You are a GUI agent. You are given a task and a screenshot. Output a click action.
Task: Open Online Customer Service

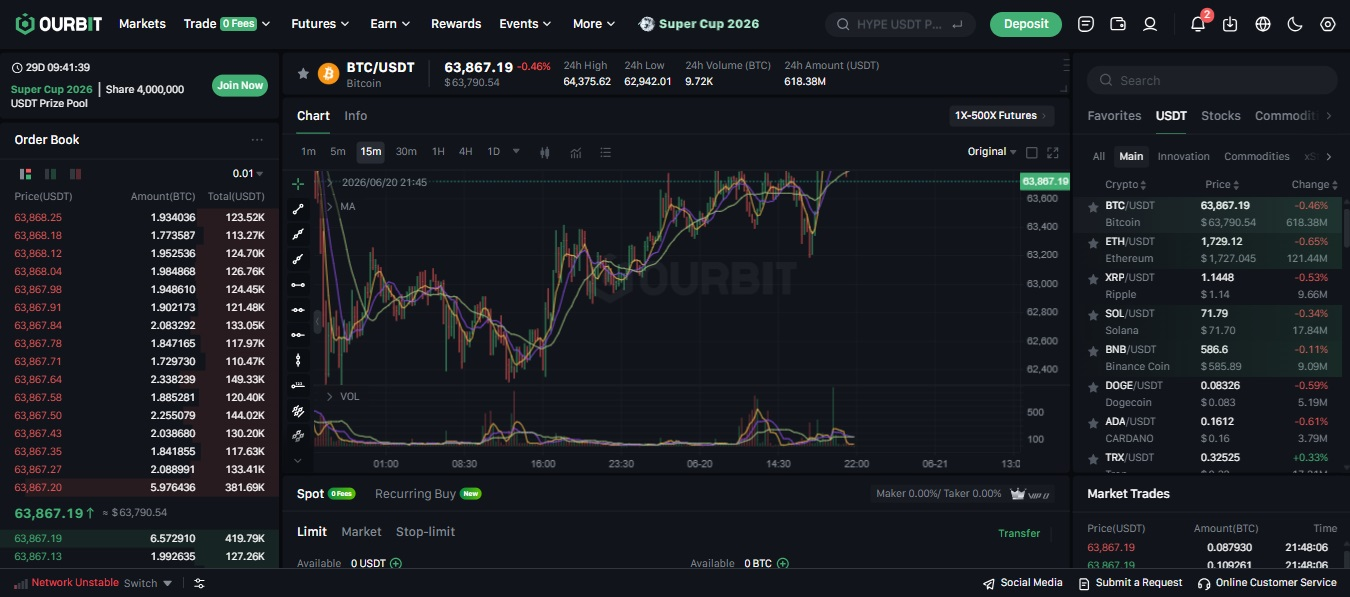[x=1267, y=583]
